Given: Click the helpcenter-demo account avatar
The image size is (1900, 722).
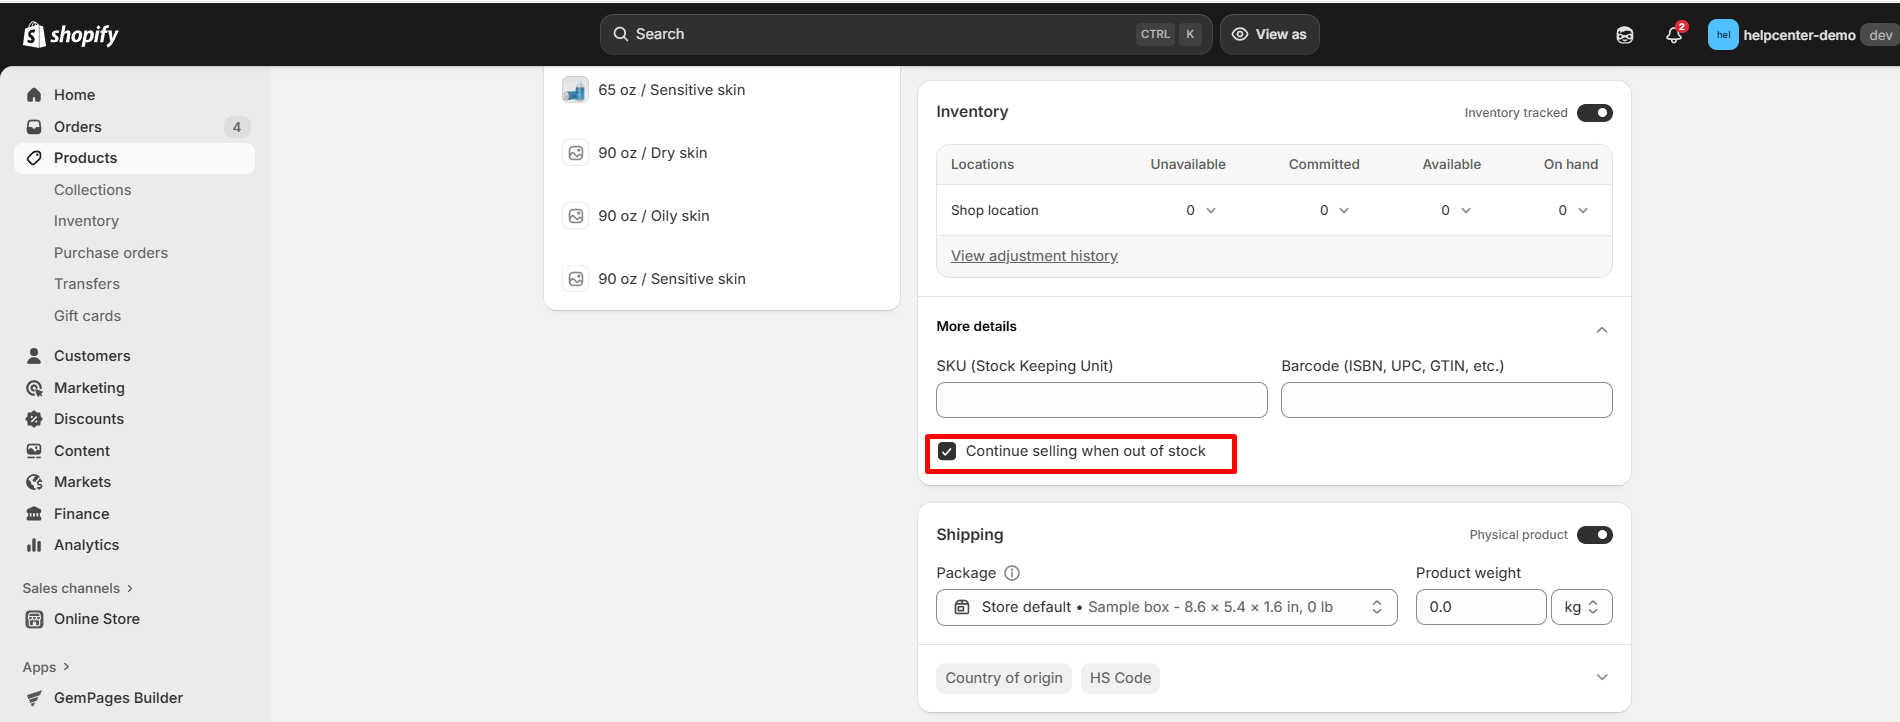Looking at the screenshot, I should click(x=1722, y=35).
